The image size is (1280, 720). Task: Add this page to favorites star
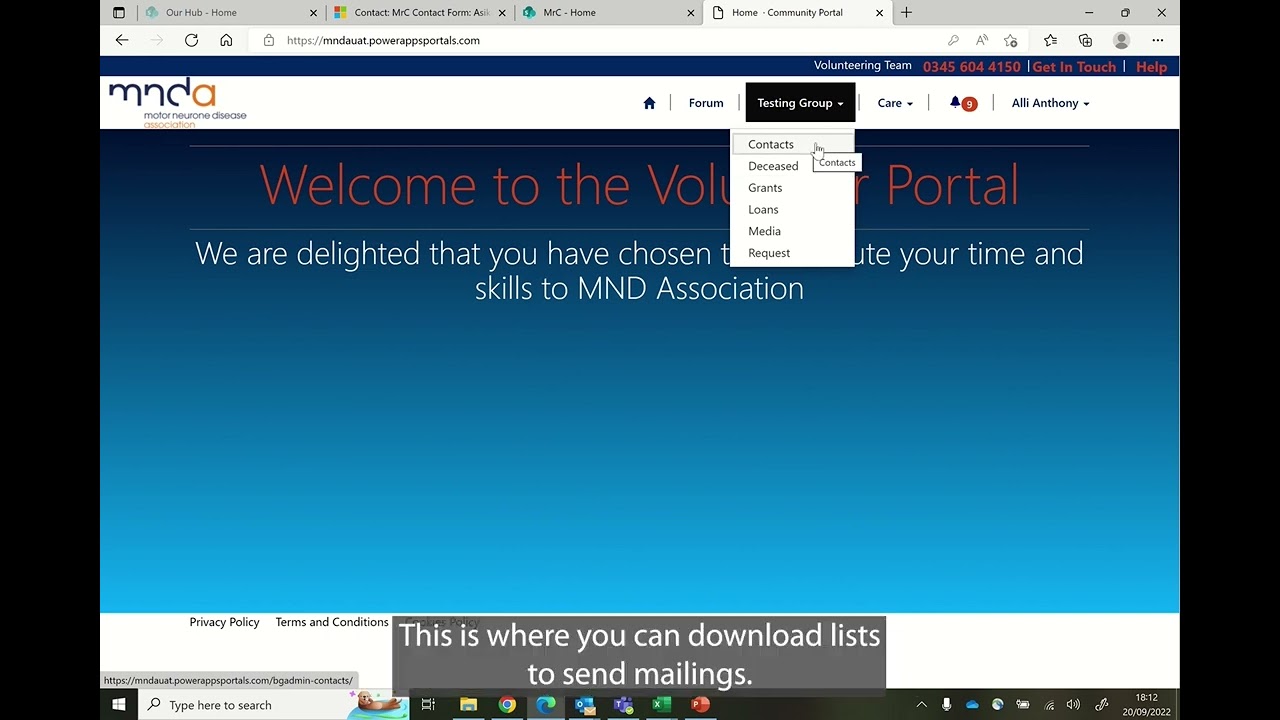pos(1011,40)
